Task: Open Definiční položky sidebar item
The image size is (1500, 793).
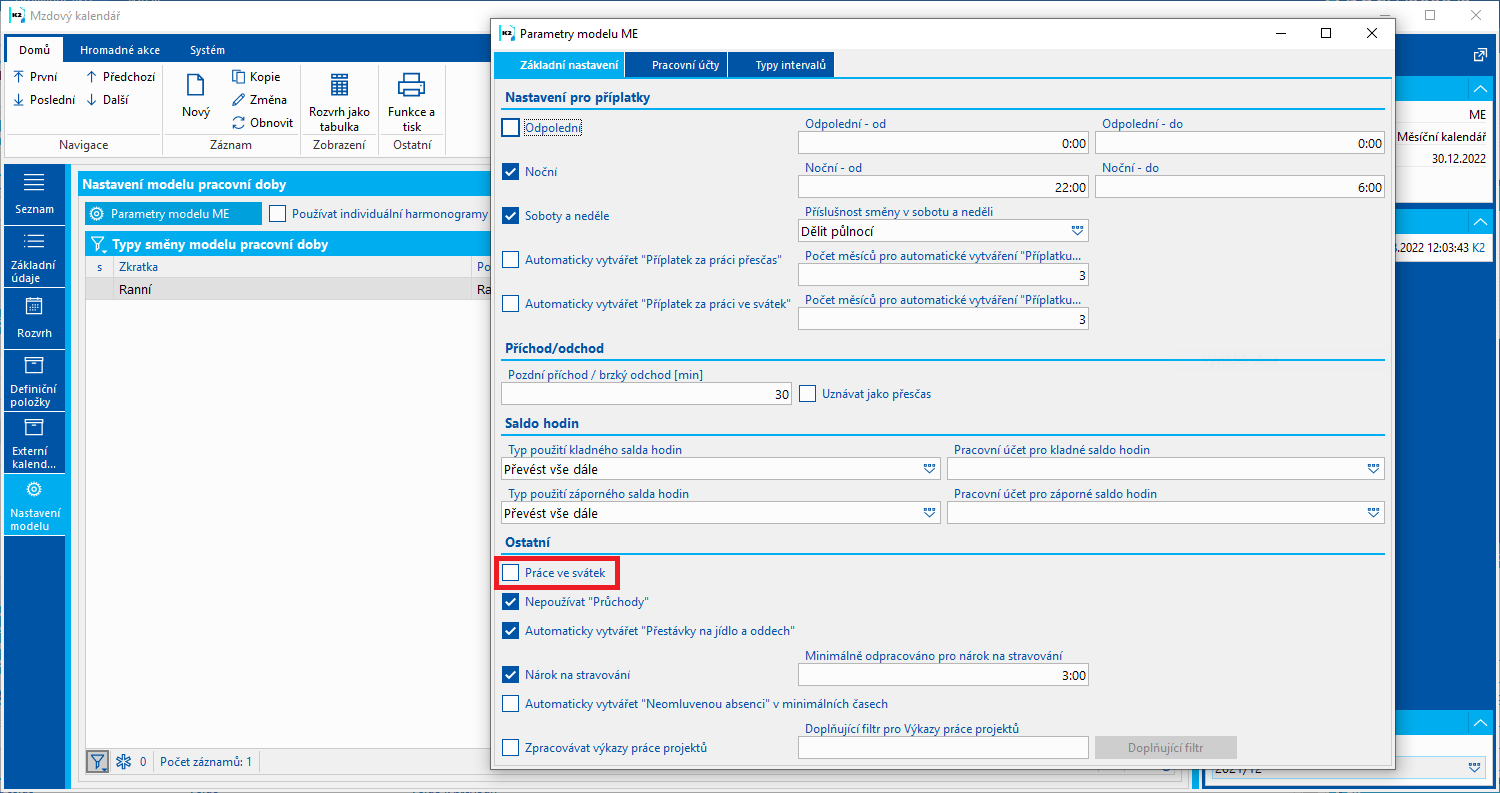Action: [x=35, y=380]
